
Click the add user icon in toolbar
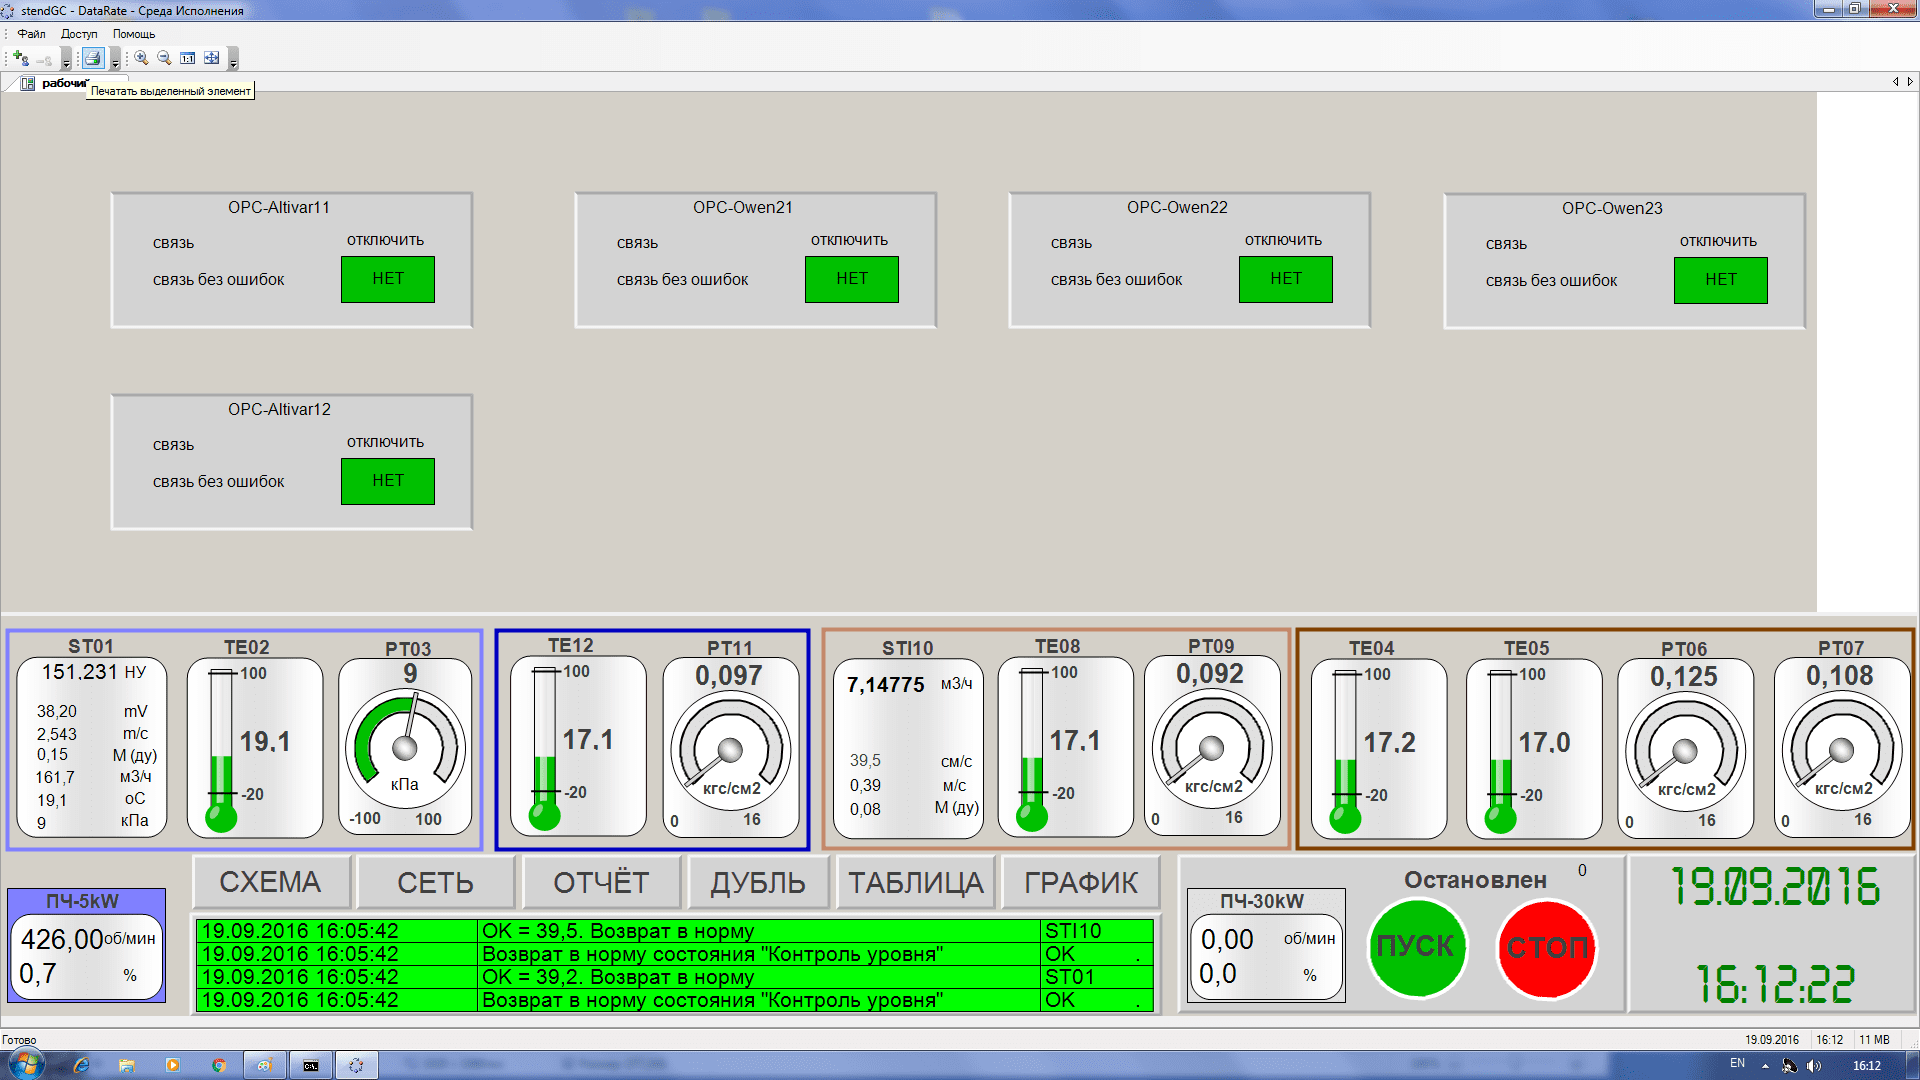pyautogui.click(x=21, y=58)
